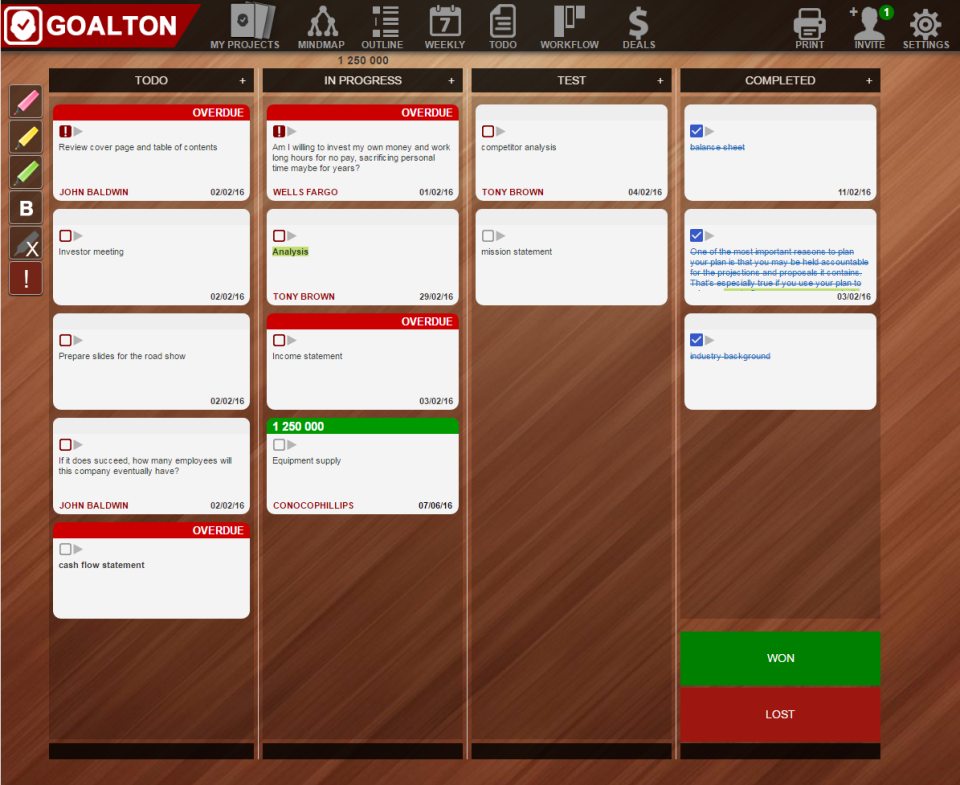960x785 pixels.
Task: Expand the competitor analysis card arrow
Action: 500,131
